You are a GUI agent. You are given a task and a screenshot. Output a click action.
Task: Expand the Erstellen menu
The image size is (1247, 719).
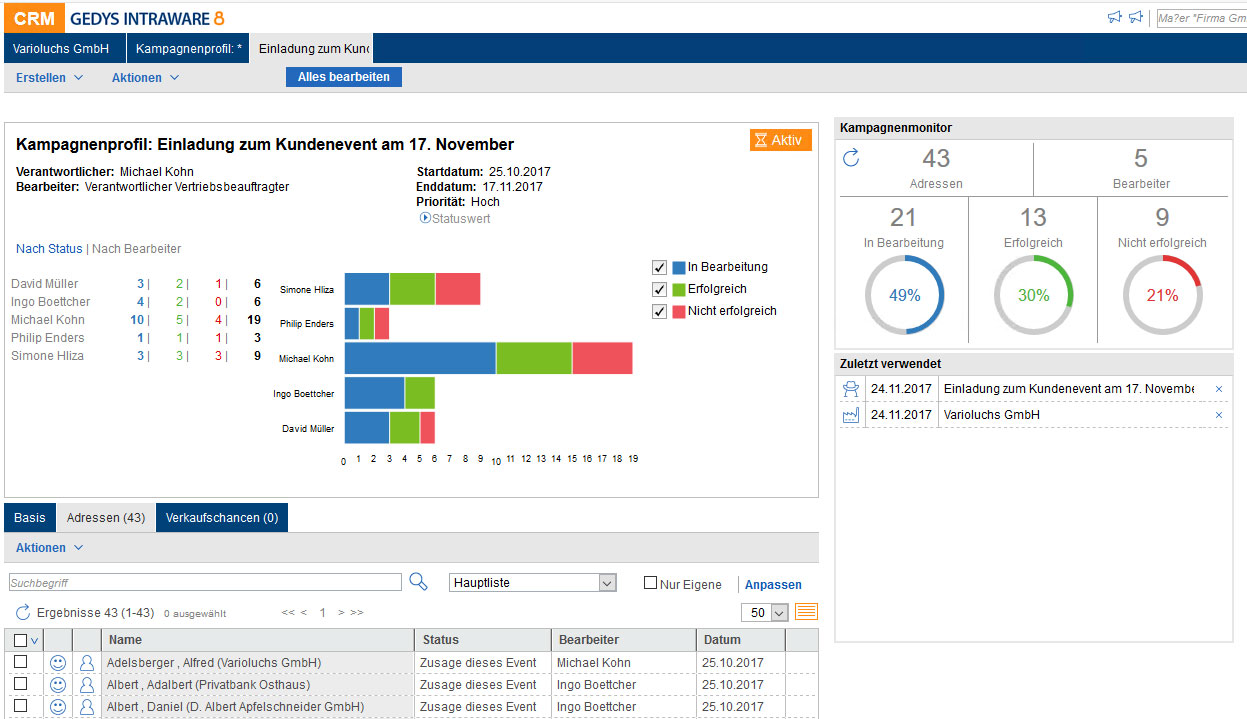[x=49, y=78]
